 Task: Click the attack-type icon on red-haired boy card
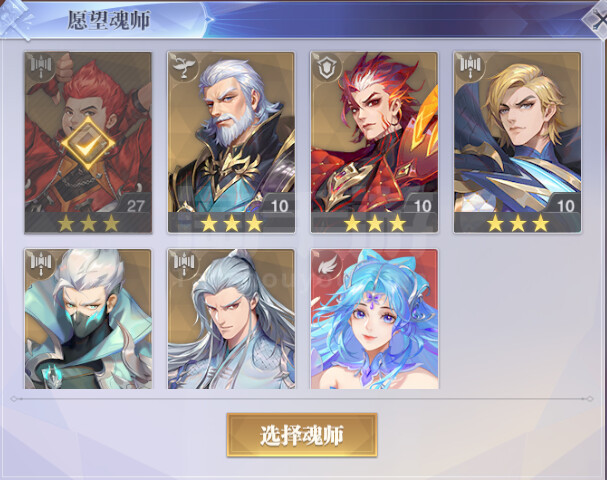[41, 67]
